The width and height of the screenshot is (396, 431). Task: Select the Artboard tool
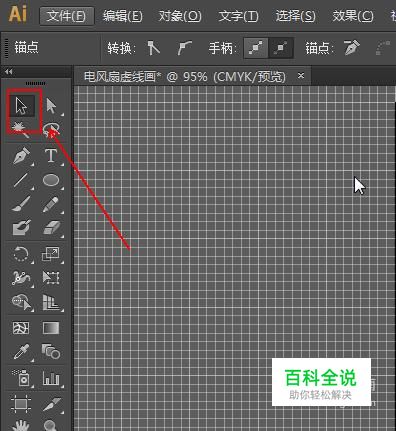click(x=21, y=403)
